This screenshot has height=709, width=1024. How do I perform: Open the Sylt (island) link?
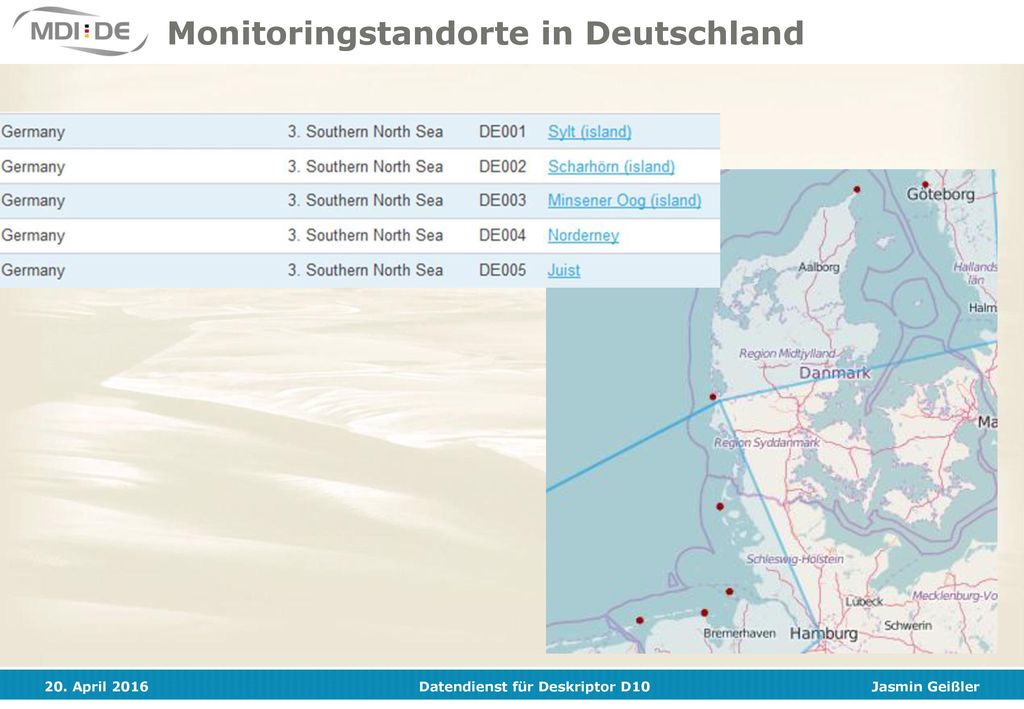click(x=590, y=132)
